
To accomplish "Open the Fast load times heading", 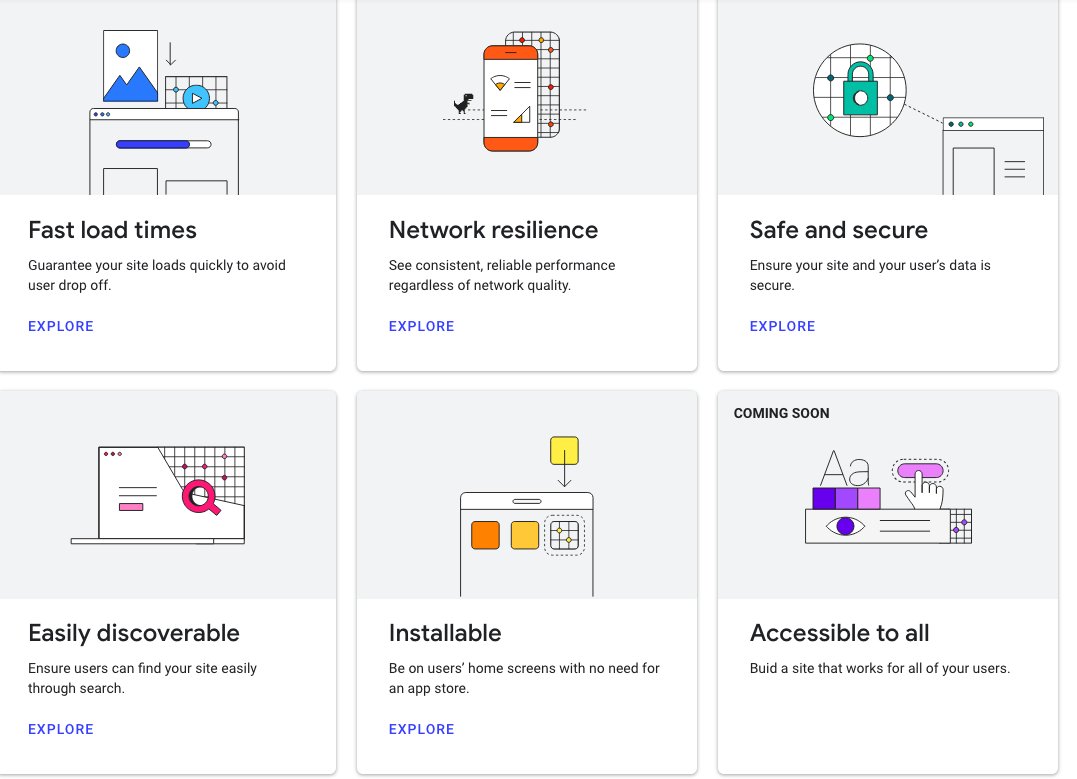I will pos(113,230).
